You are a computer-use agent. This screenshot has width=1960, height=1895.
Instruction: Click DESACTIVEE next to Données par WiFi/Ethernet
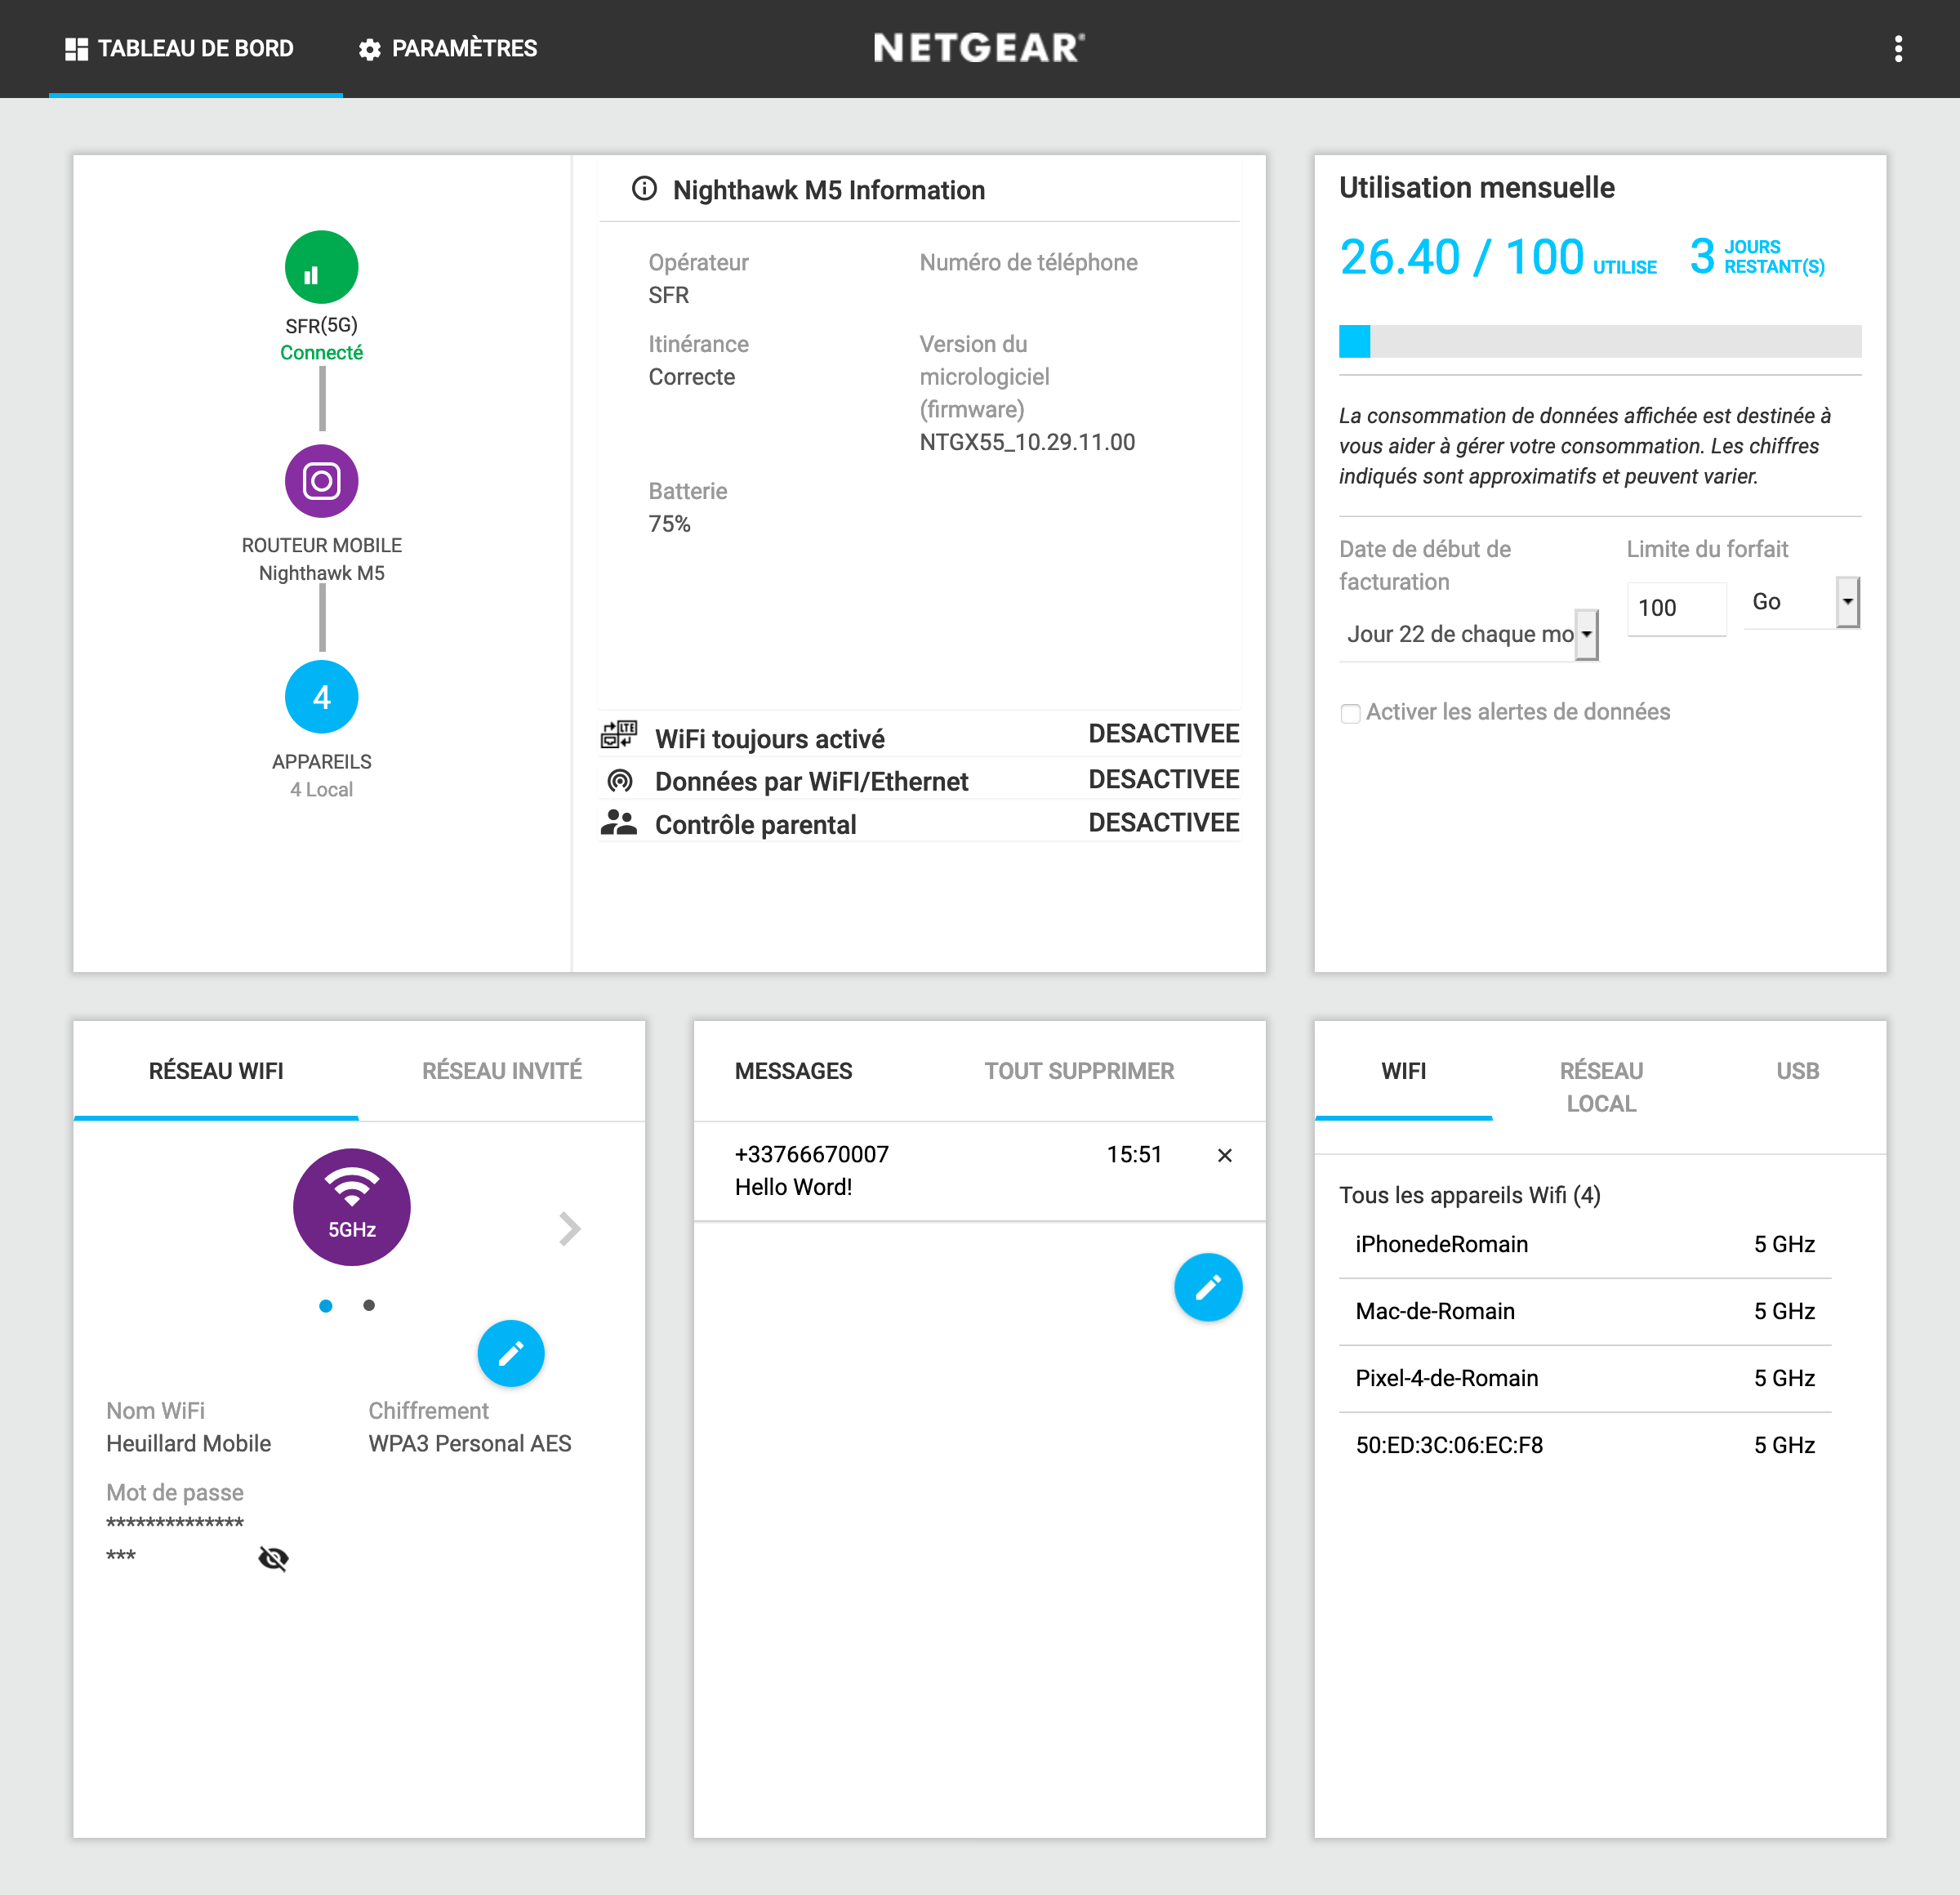(x=1163, y=779)
